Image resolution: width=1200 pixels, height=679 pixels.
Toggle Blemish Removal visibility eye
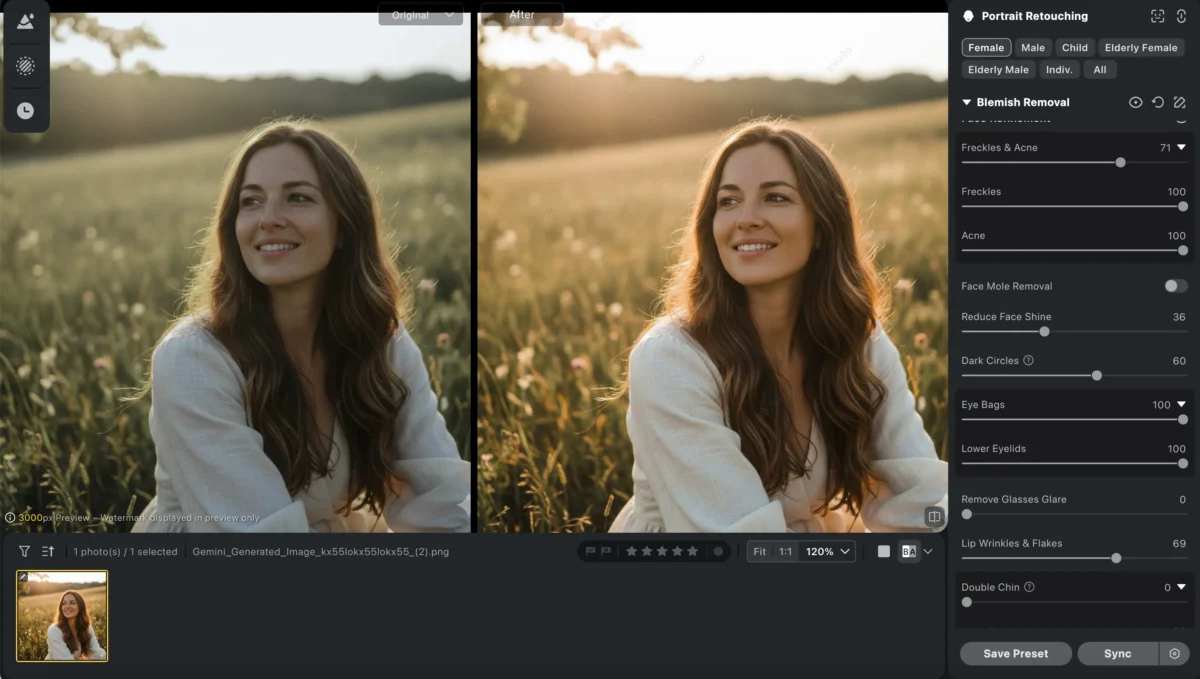click(x=1136, y=102)
